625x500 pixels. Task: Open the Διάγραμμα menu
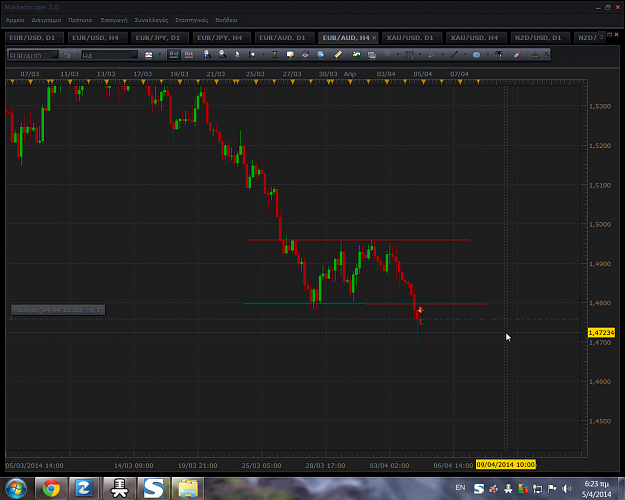pos(46,20)
